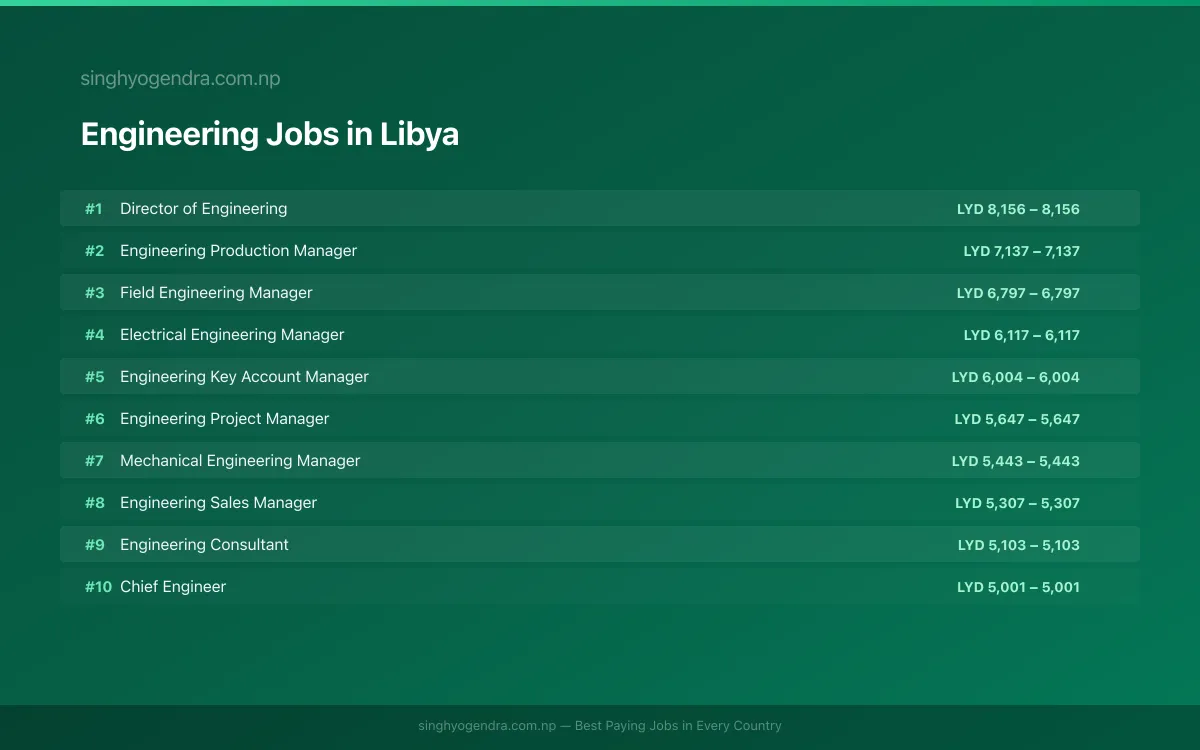Click rank number '#7'
This screenshot has height=750, width=1200.
[94, 461]
